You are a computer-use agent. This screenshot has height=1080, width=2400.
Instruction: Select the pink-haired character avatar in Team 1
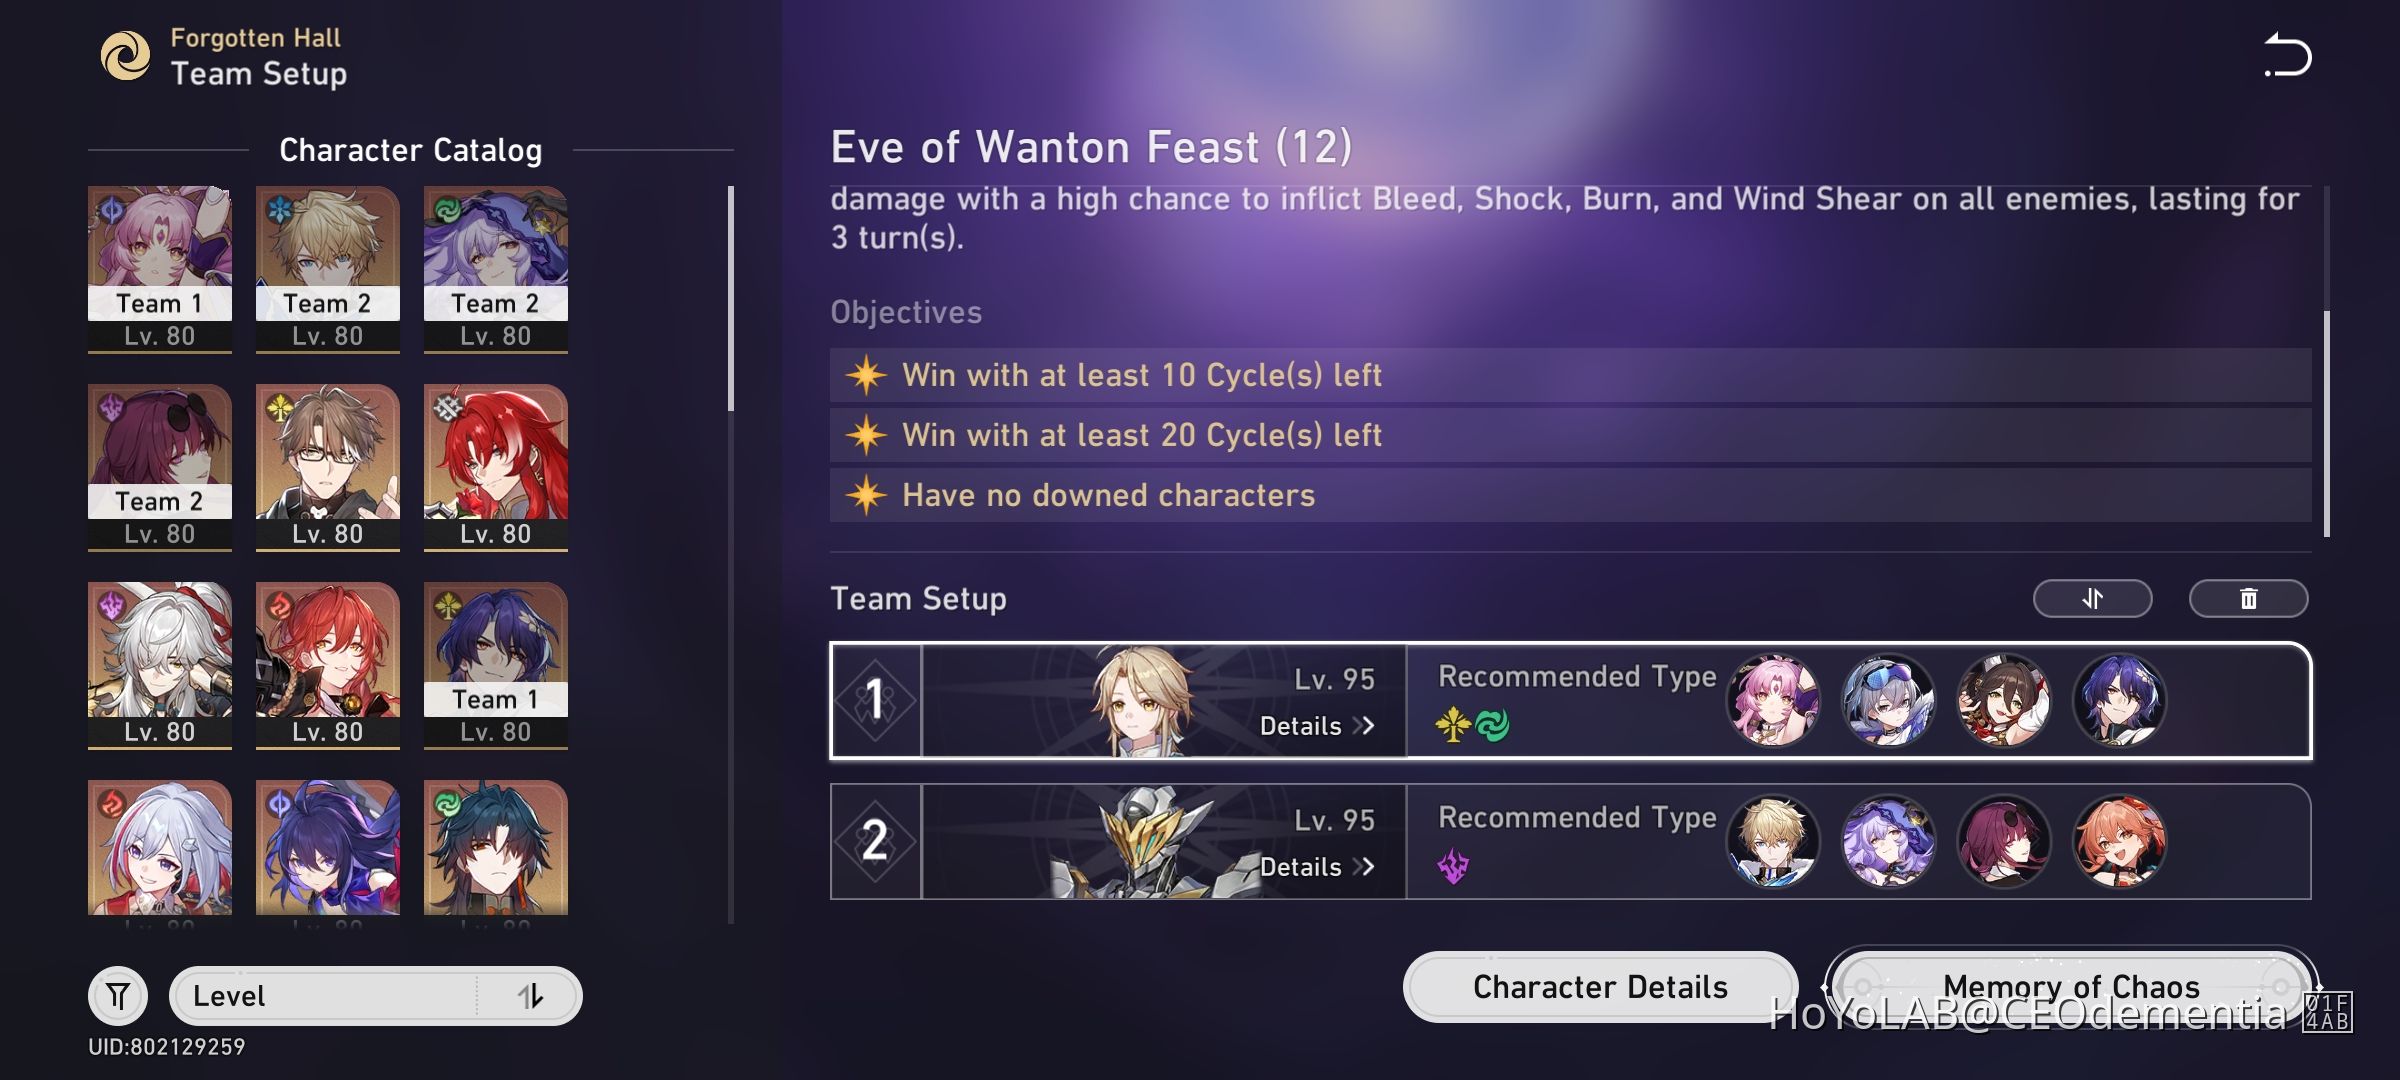tap(1773, 700)
